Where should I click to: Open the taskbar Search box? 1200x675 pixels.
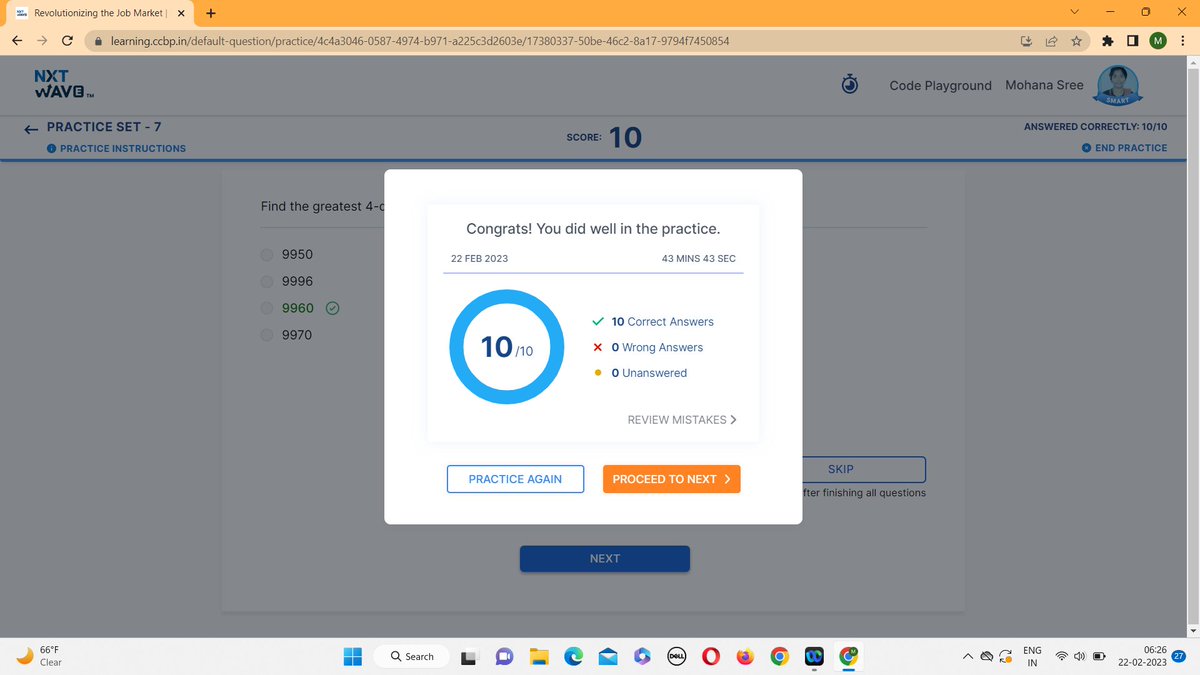(412, 657)
